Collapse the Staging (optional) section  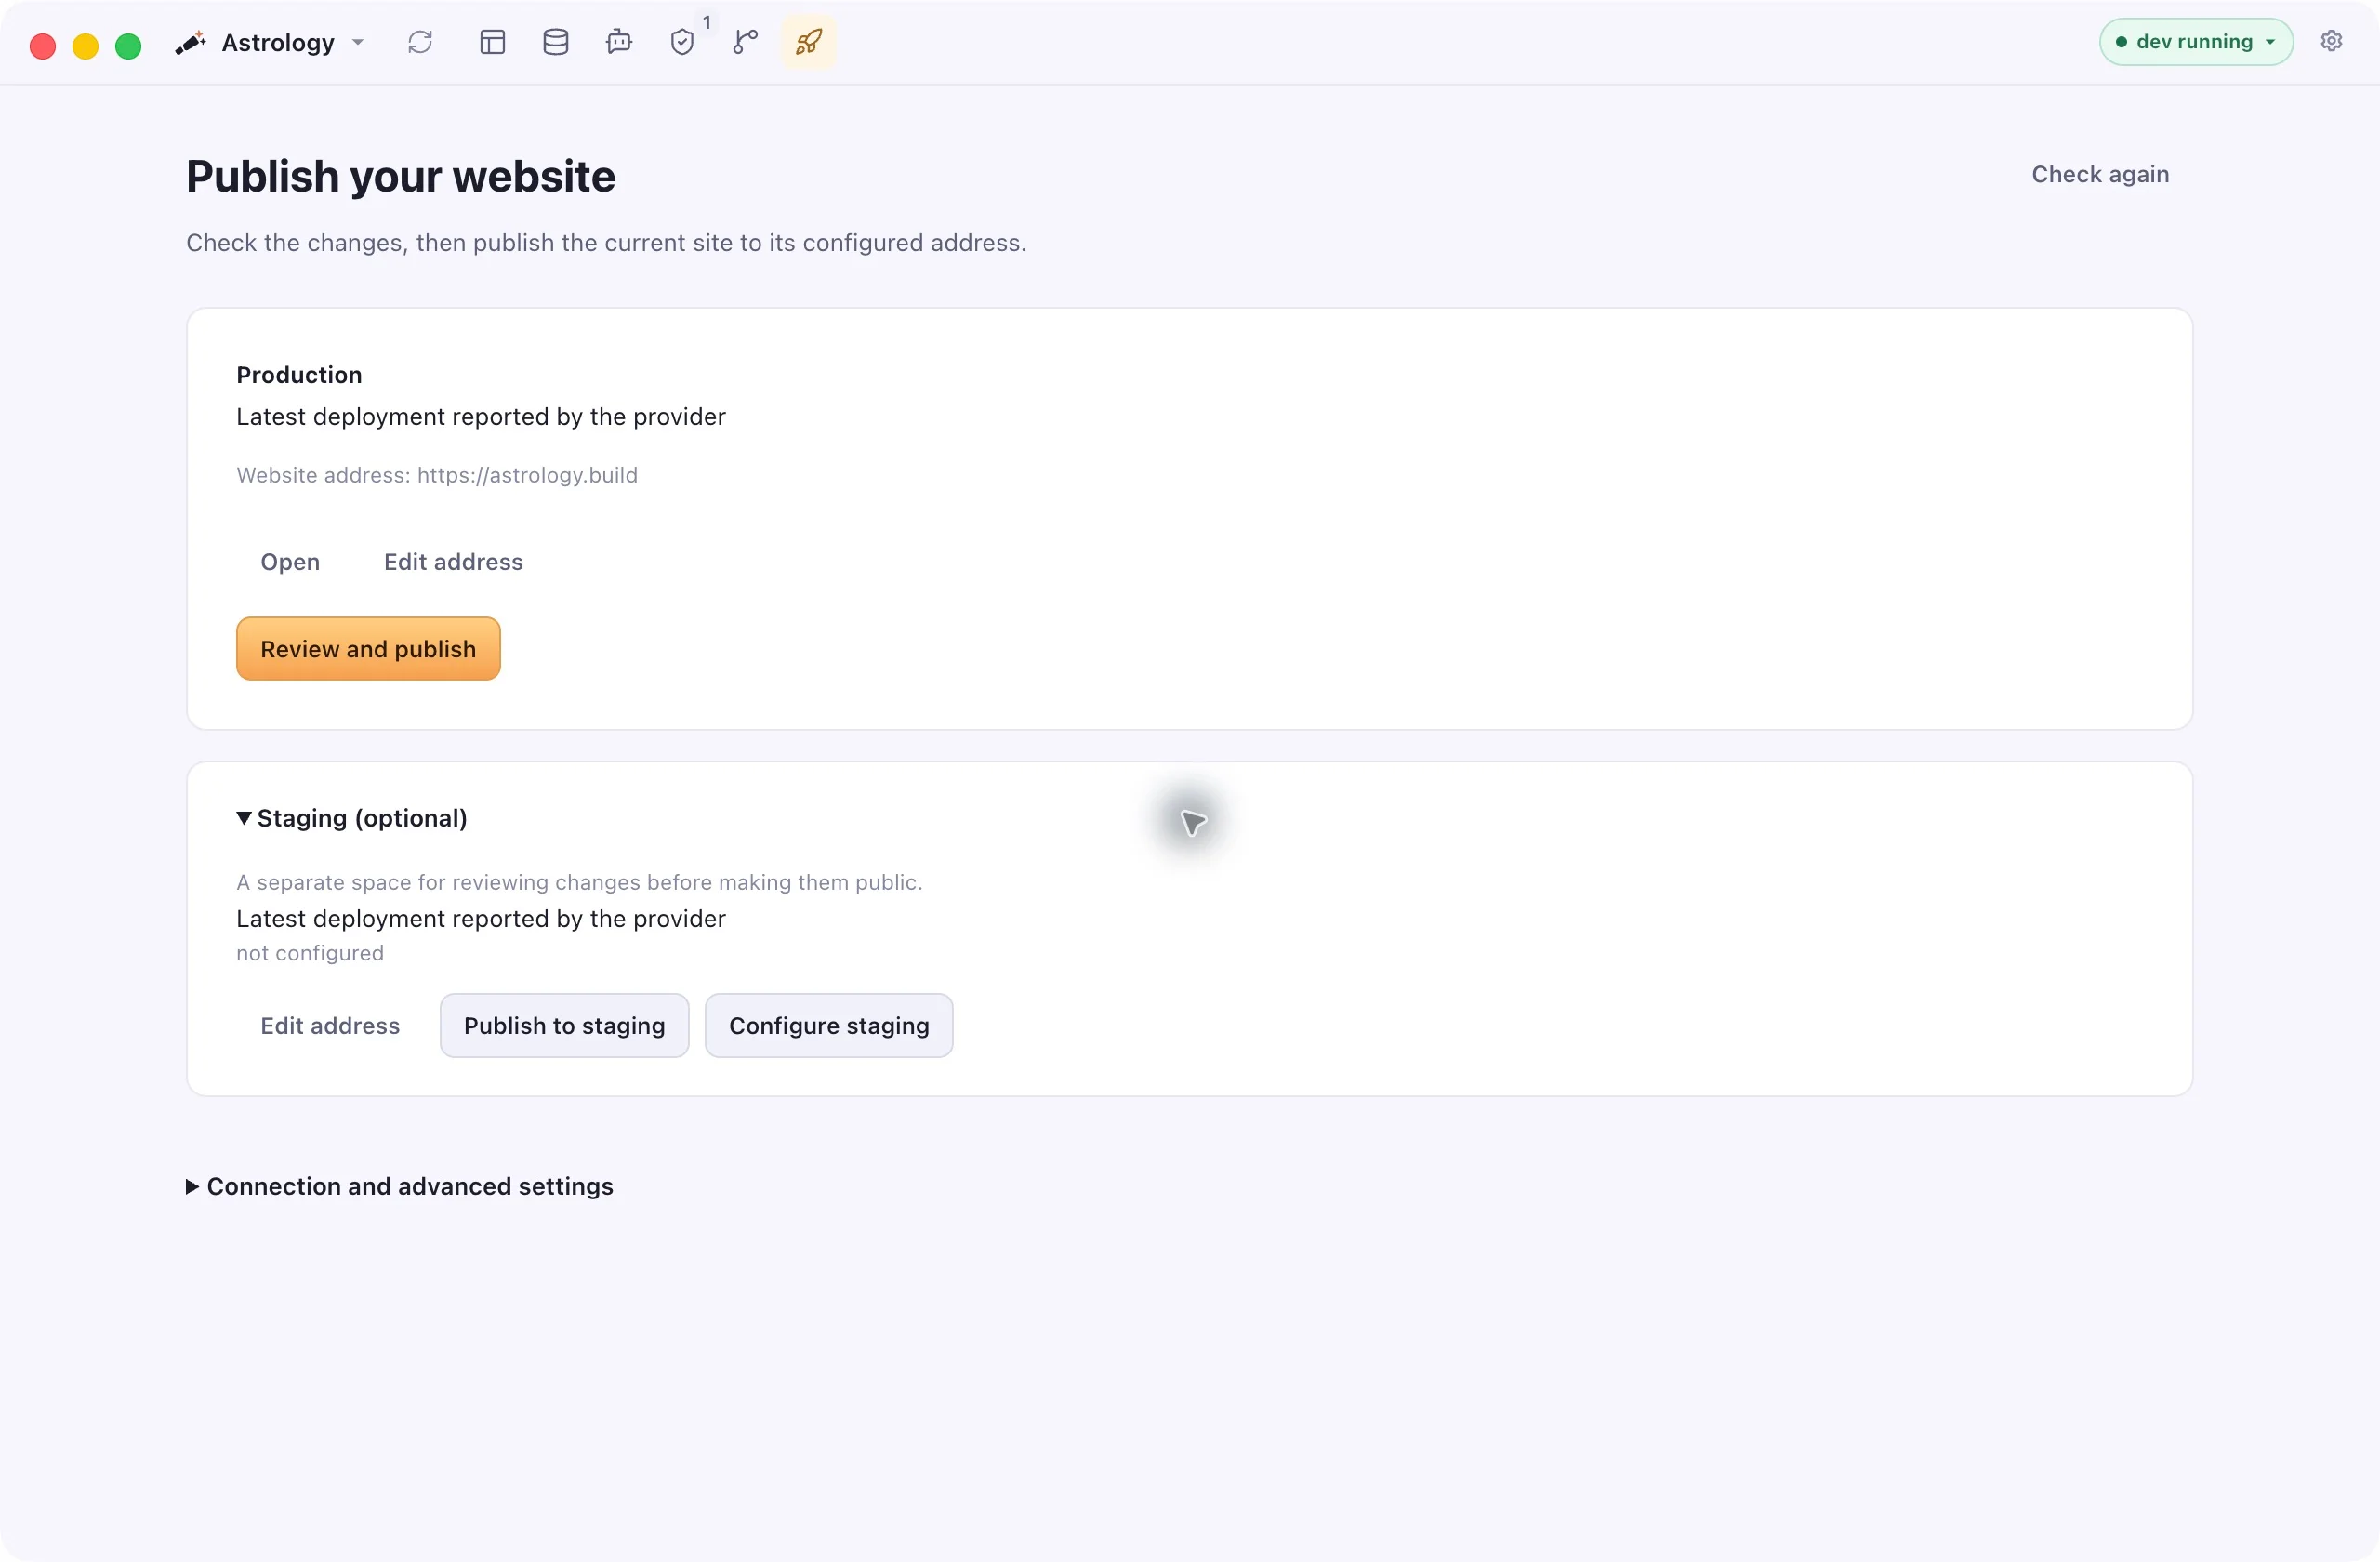[x=352, y=818]
